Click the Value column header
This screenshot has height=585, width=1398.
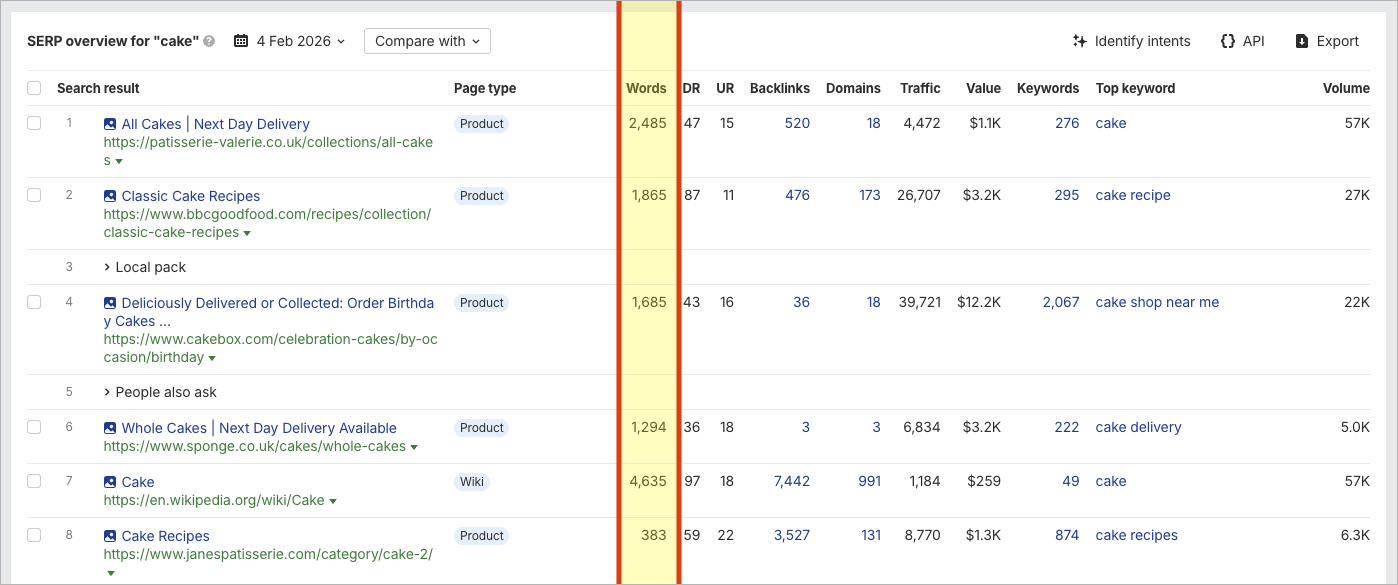pyautogui.click(x=983, y=88)
